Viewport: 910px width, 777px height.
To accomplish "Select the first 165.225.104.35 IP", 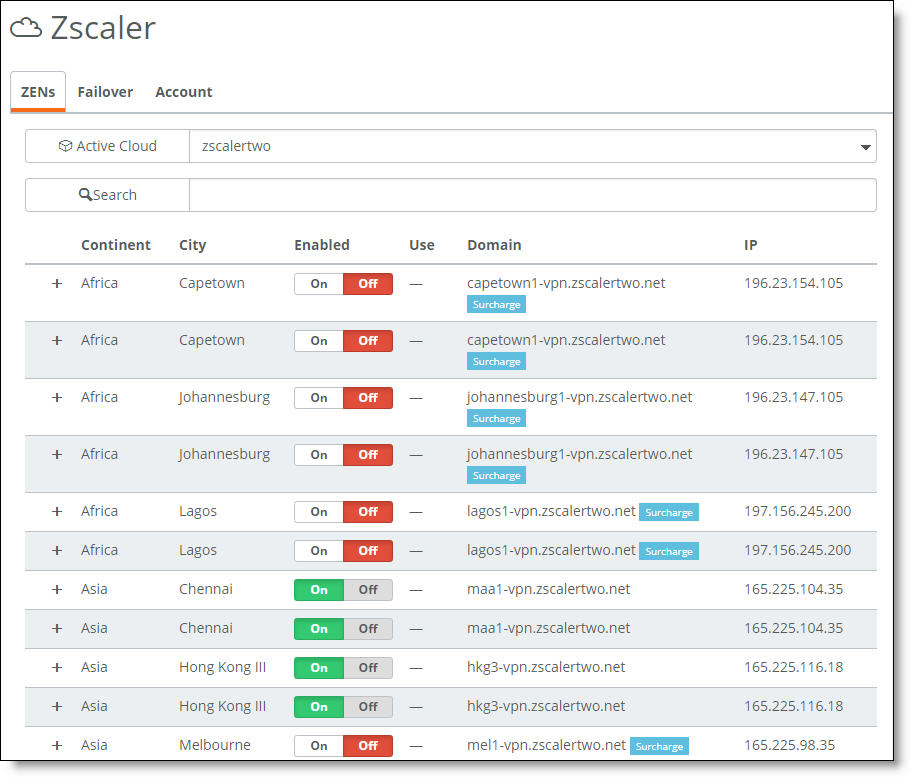I will click(x=793, y=590).
